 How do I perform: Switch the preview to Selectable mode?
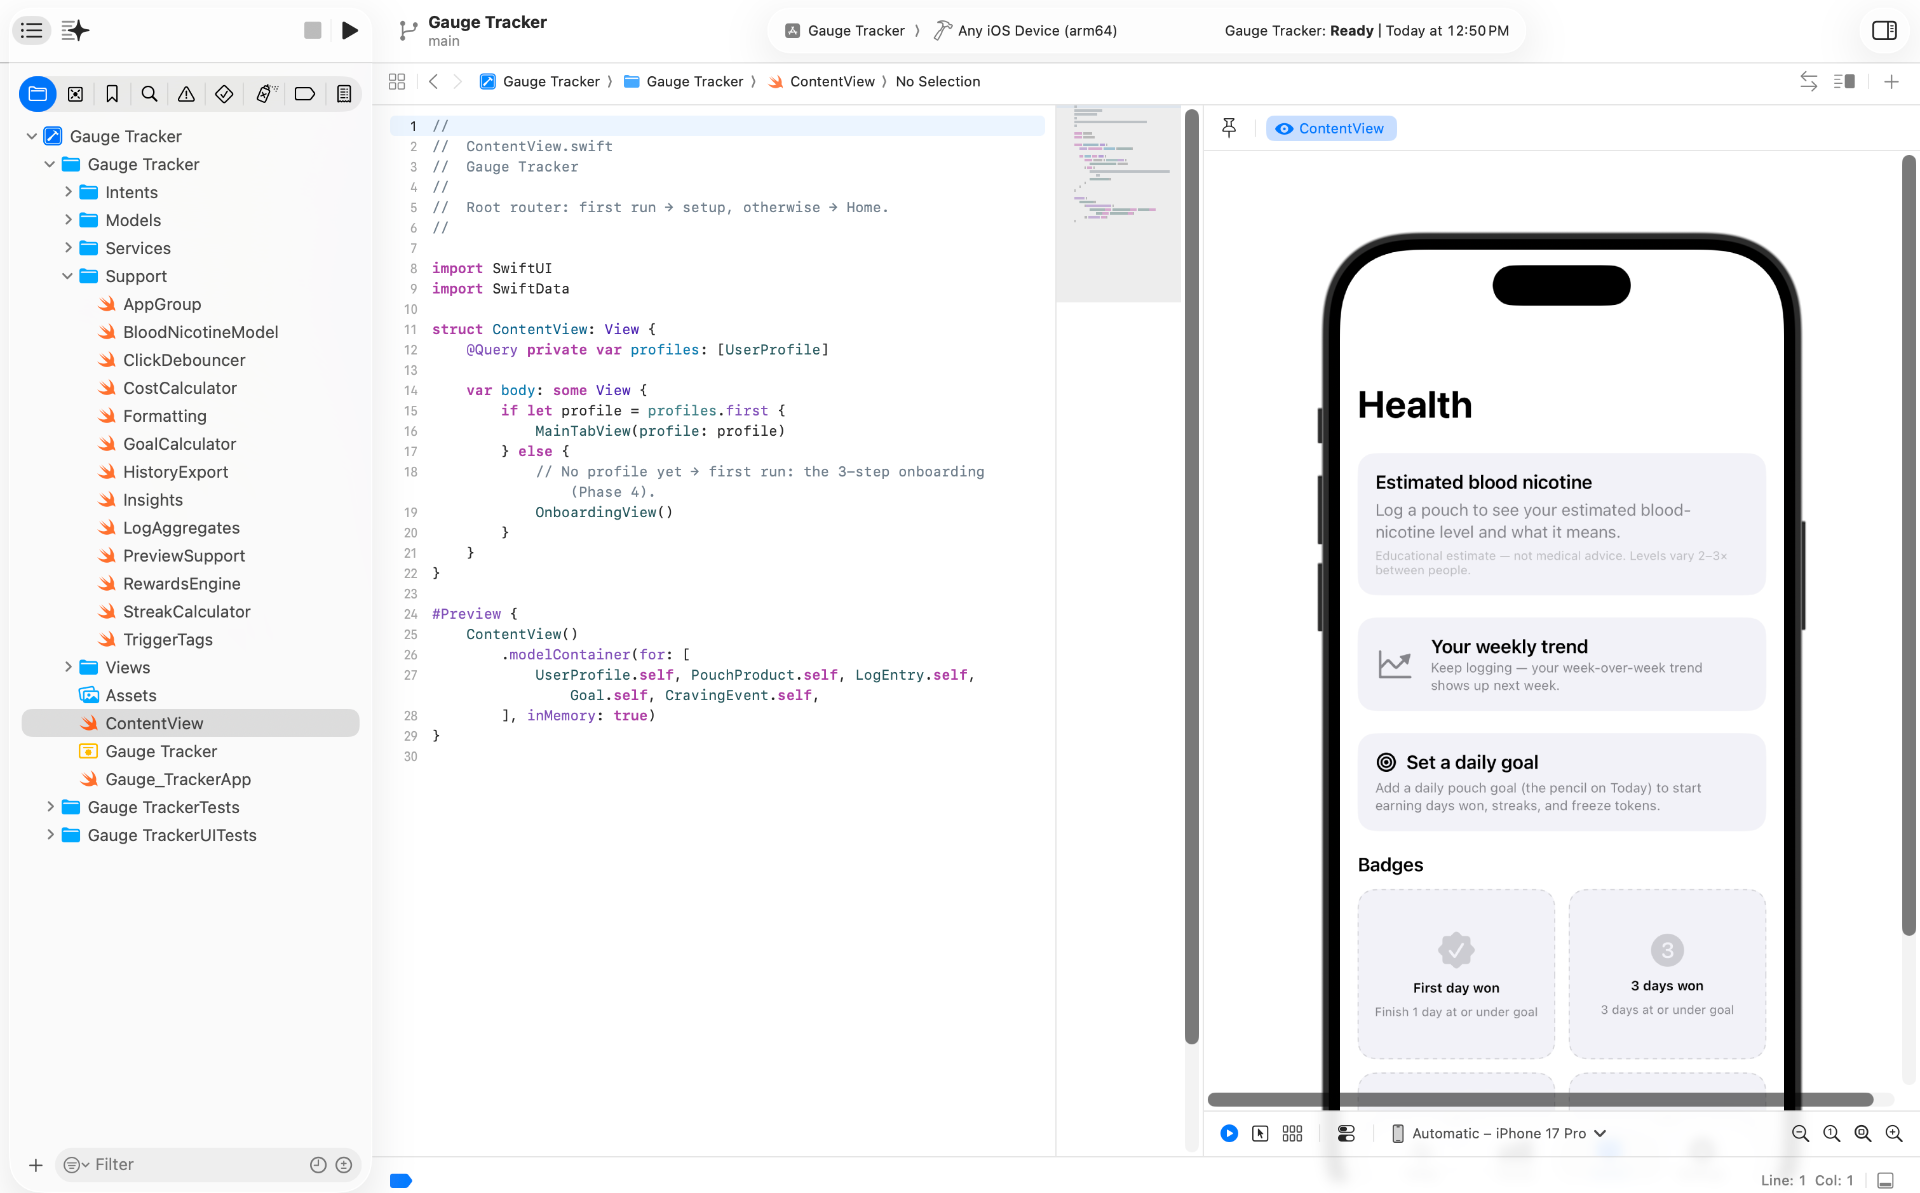(1260, 1133)
